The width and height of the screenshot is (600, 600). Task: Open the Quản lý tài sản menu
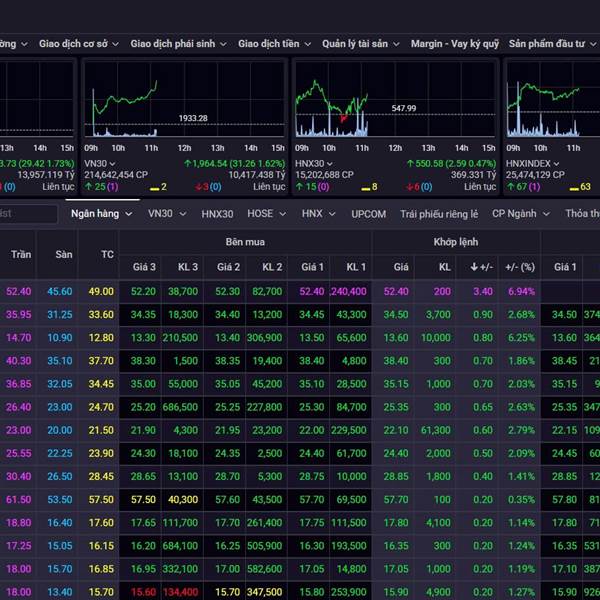[361, 44]
